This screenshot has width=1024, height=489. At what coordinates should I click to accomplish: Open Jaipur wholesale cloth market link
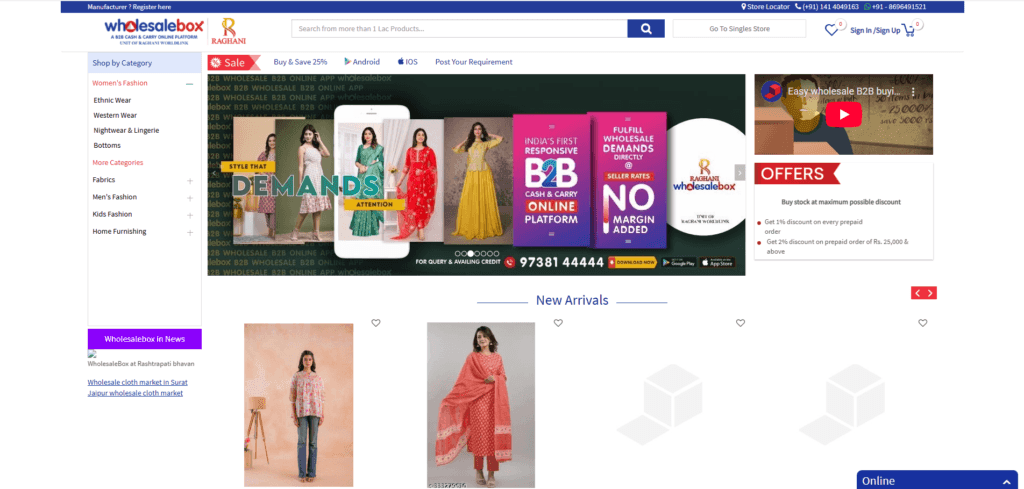(135, 393)
